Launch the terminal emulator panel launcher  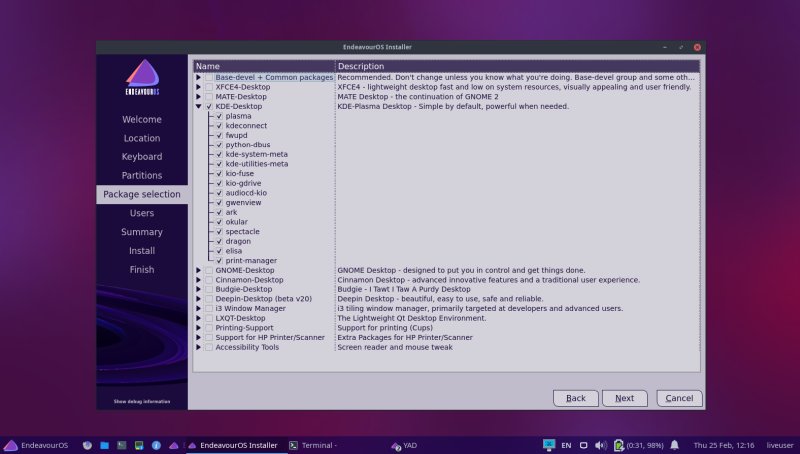121,445
